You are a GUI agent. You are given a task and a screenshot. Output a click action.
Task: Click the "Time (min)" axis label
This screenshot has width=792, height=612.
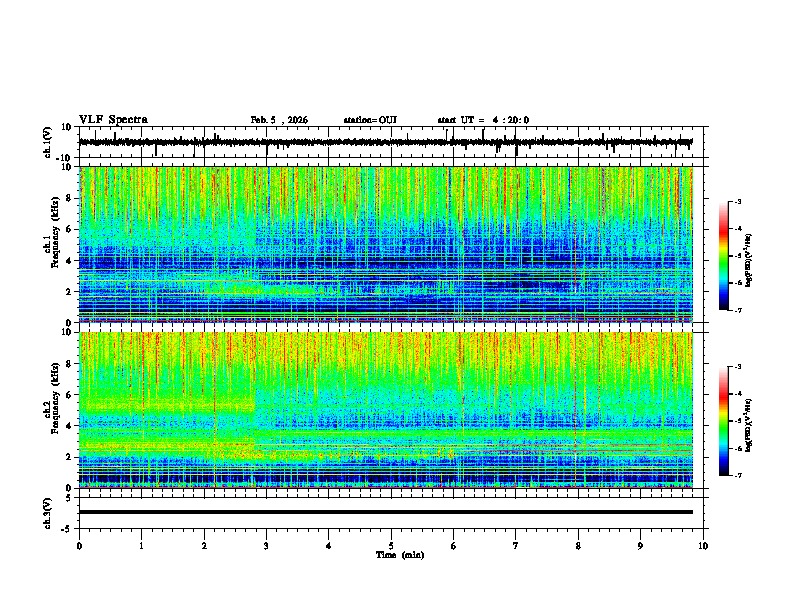pyautogui.click(x=400, y=555)
